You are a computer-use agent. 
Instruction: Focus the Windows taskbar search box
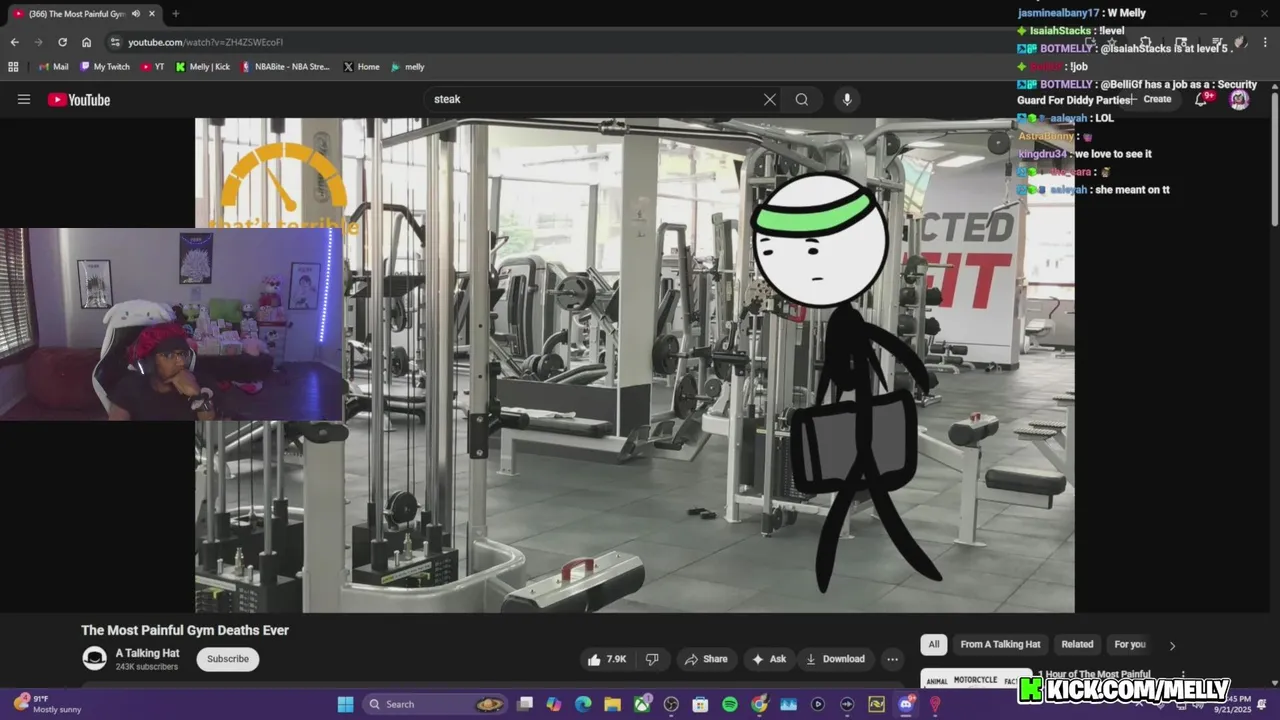click(x=435, y=704)
